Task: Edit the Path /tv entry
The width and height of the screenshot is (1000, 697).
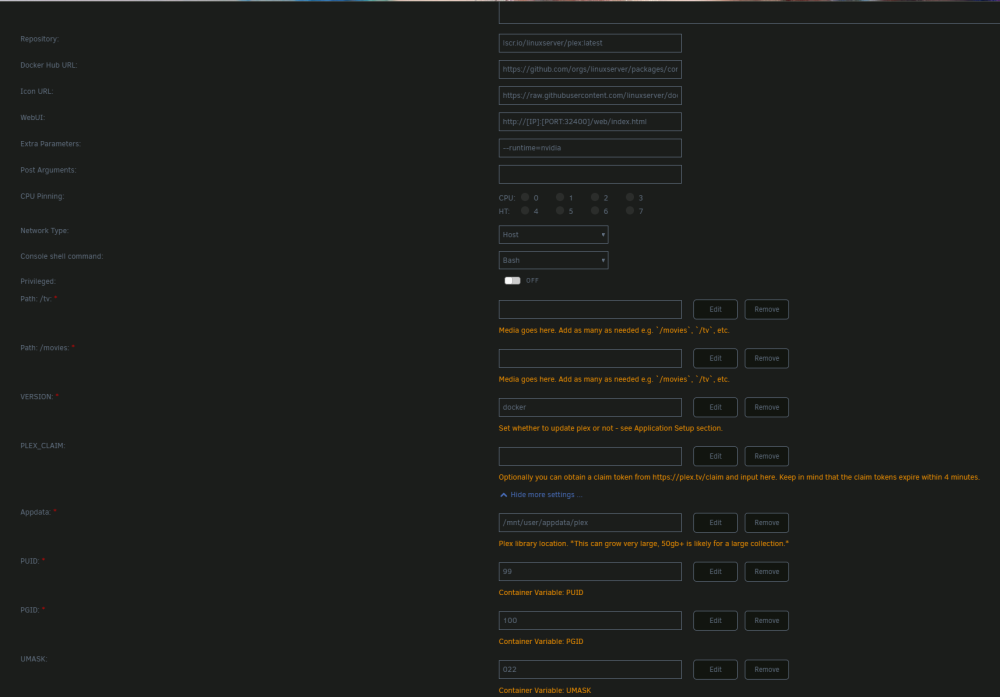Action: 715,309
